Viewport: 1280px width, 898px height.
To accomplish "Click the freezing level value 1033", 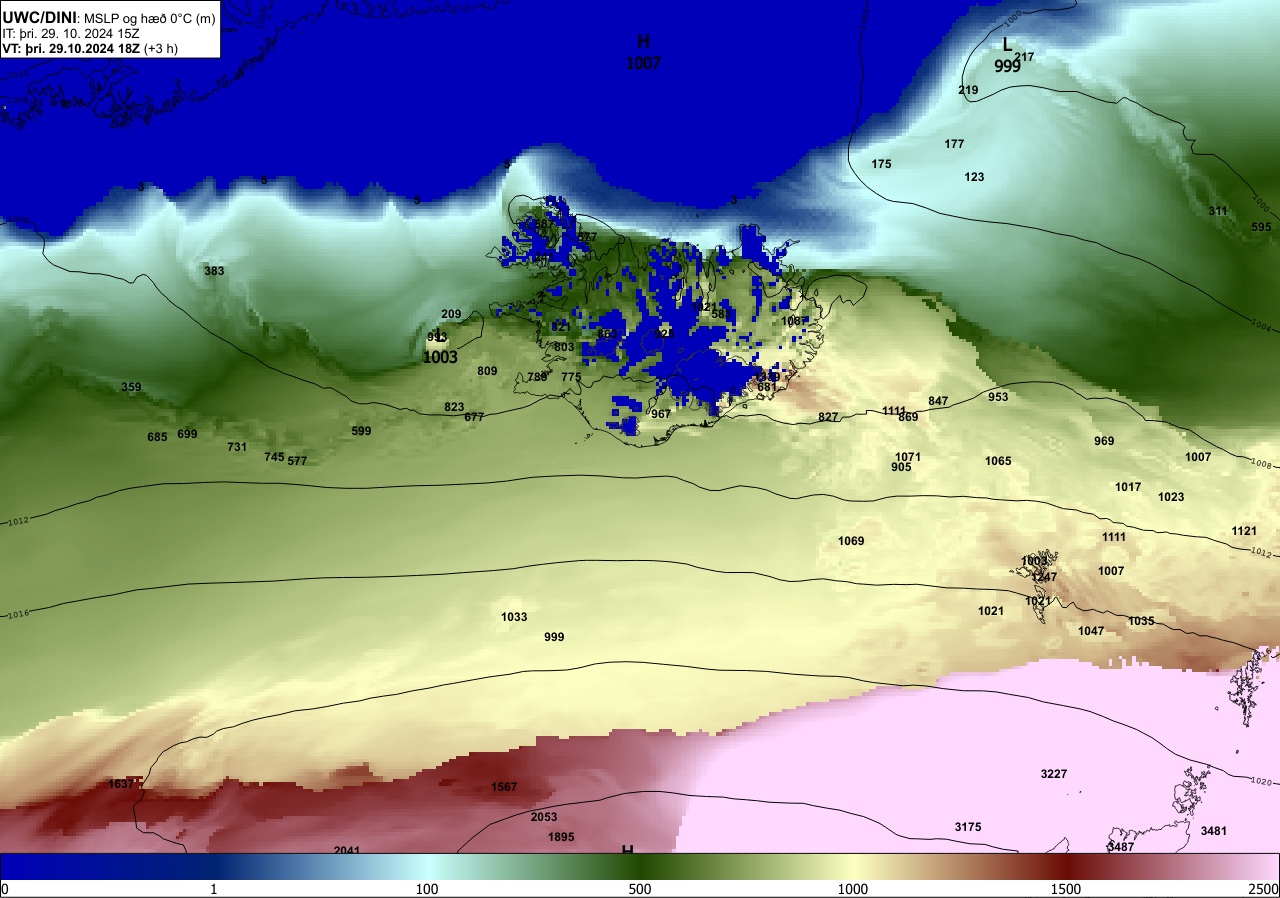I will pyautogui.click(x=514, y=617).
